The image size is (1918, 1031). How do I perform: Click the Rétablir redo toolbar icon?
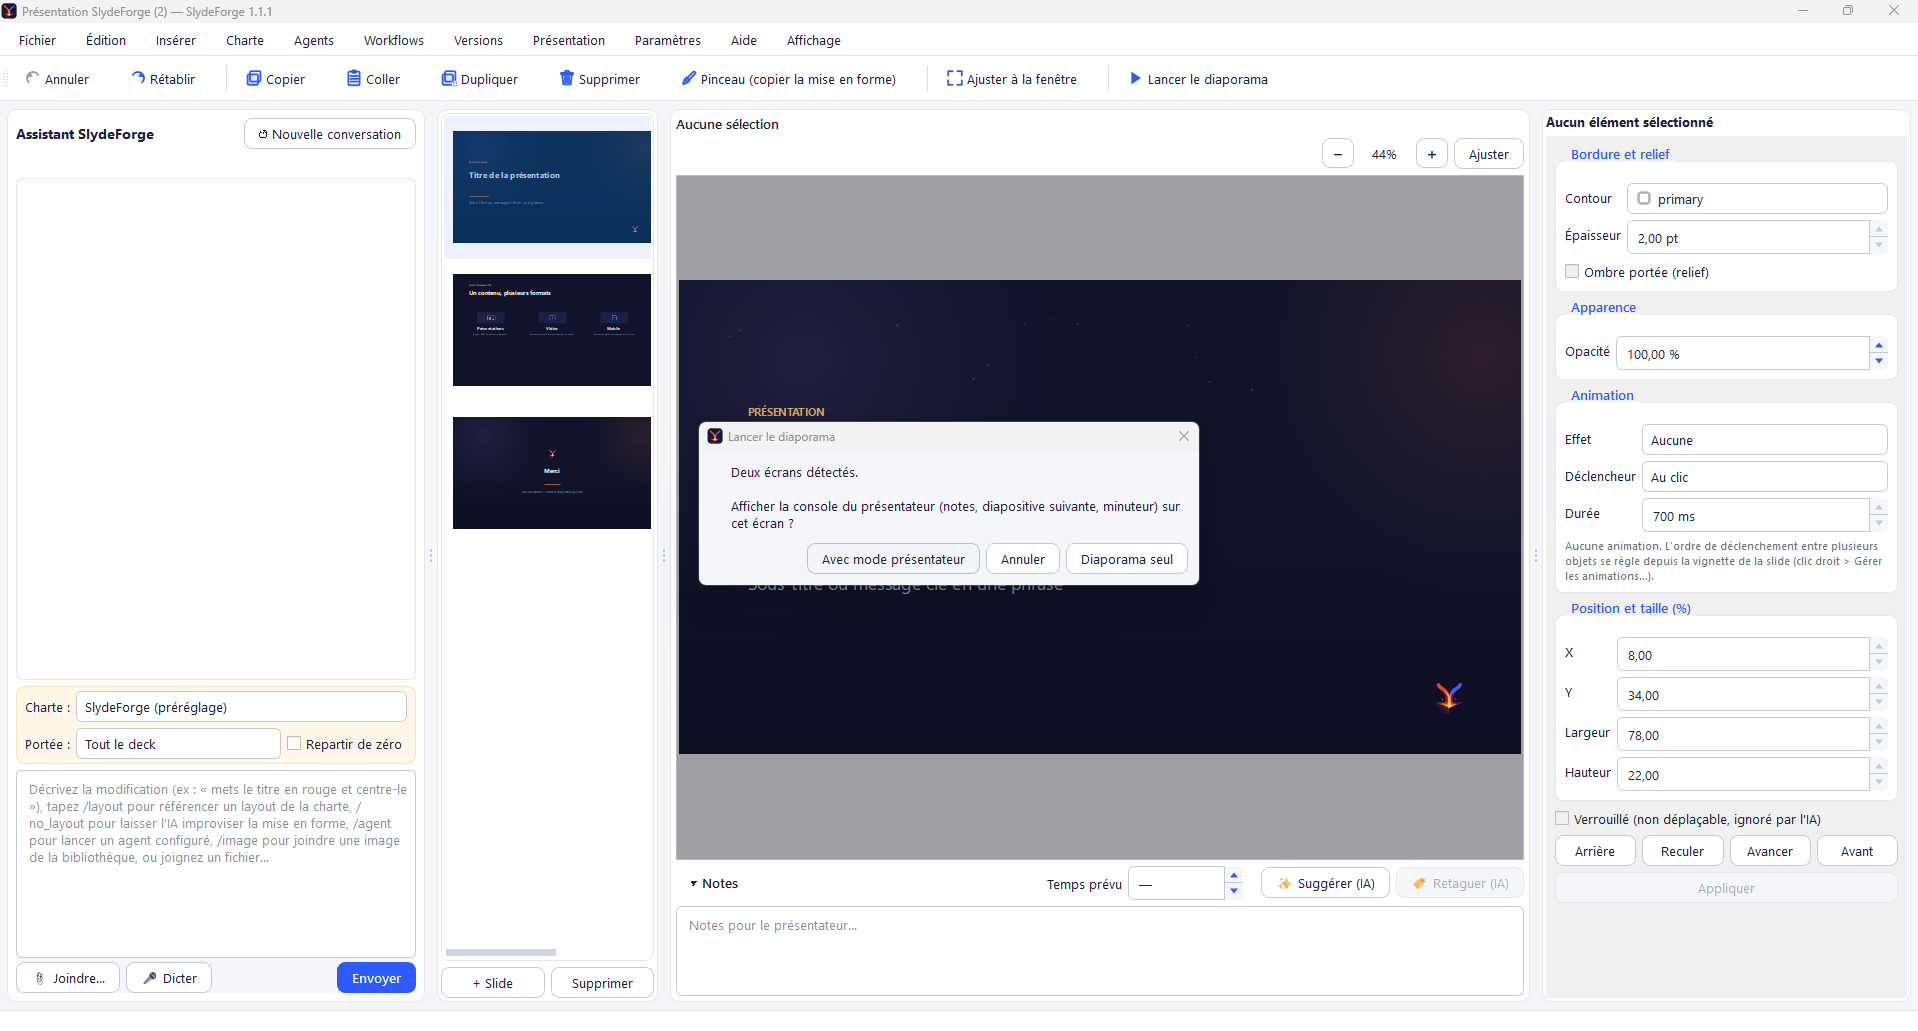(138, 78)
